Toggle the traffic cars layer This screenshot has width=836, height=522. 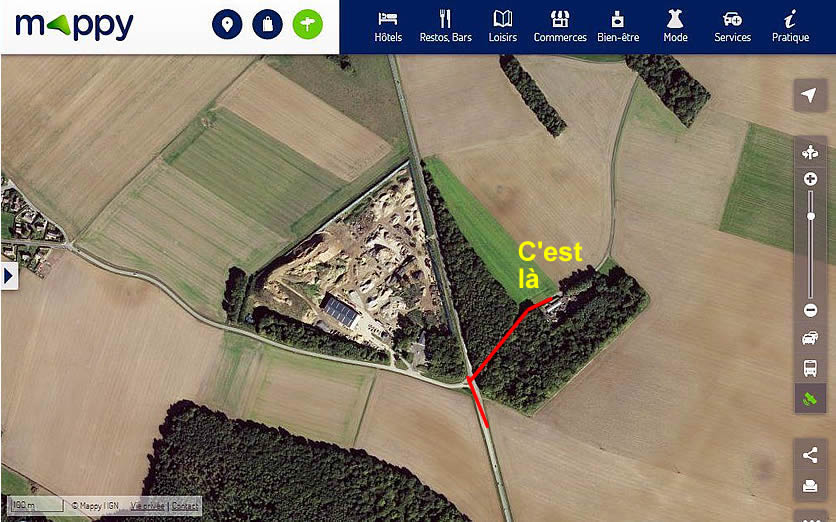[810, 338]
